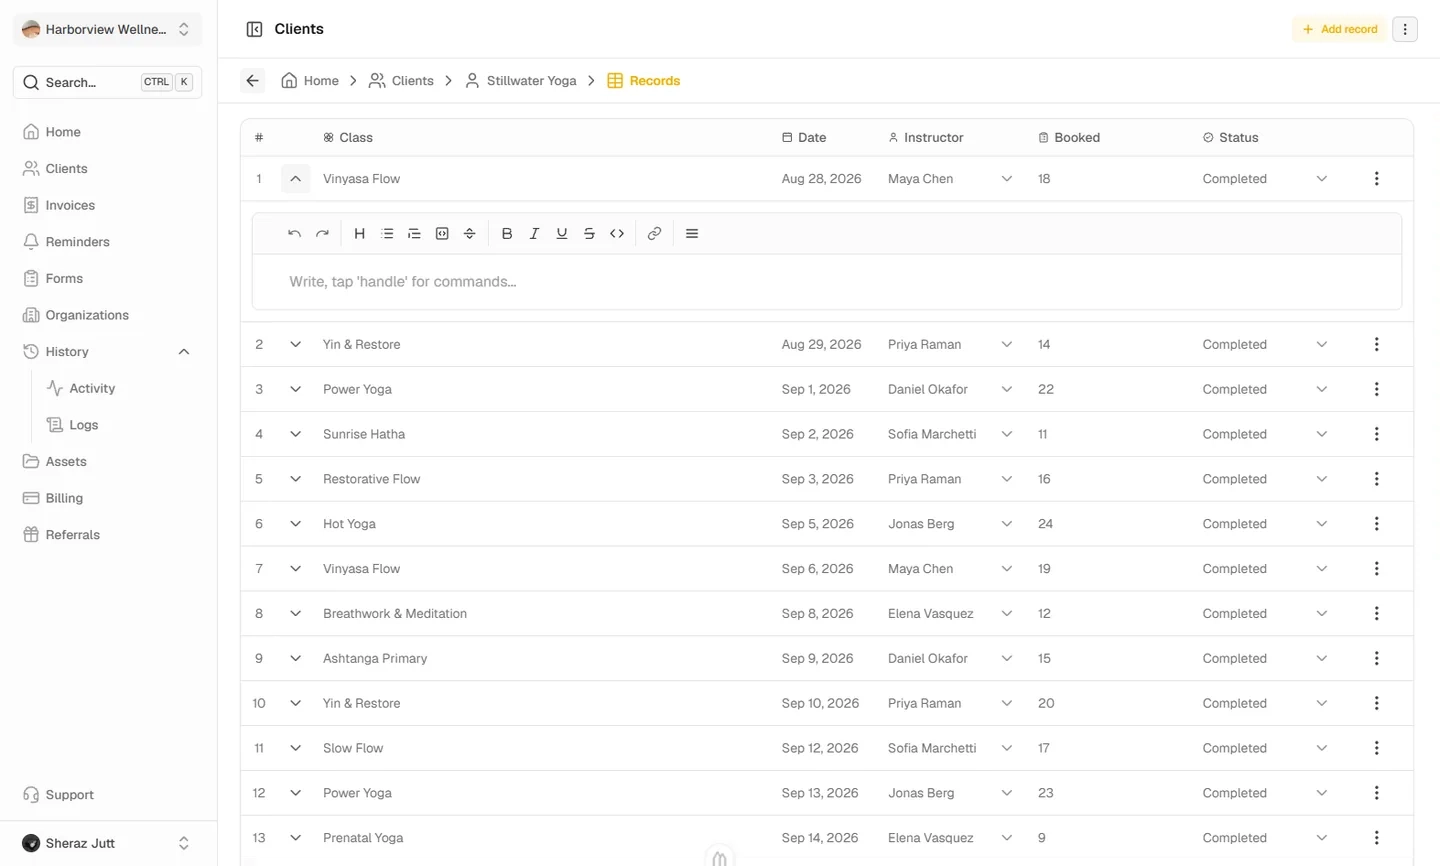Toggle inline code formatting
This screenshot has width=1440, height=866.
point(617,234)
